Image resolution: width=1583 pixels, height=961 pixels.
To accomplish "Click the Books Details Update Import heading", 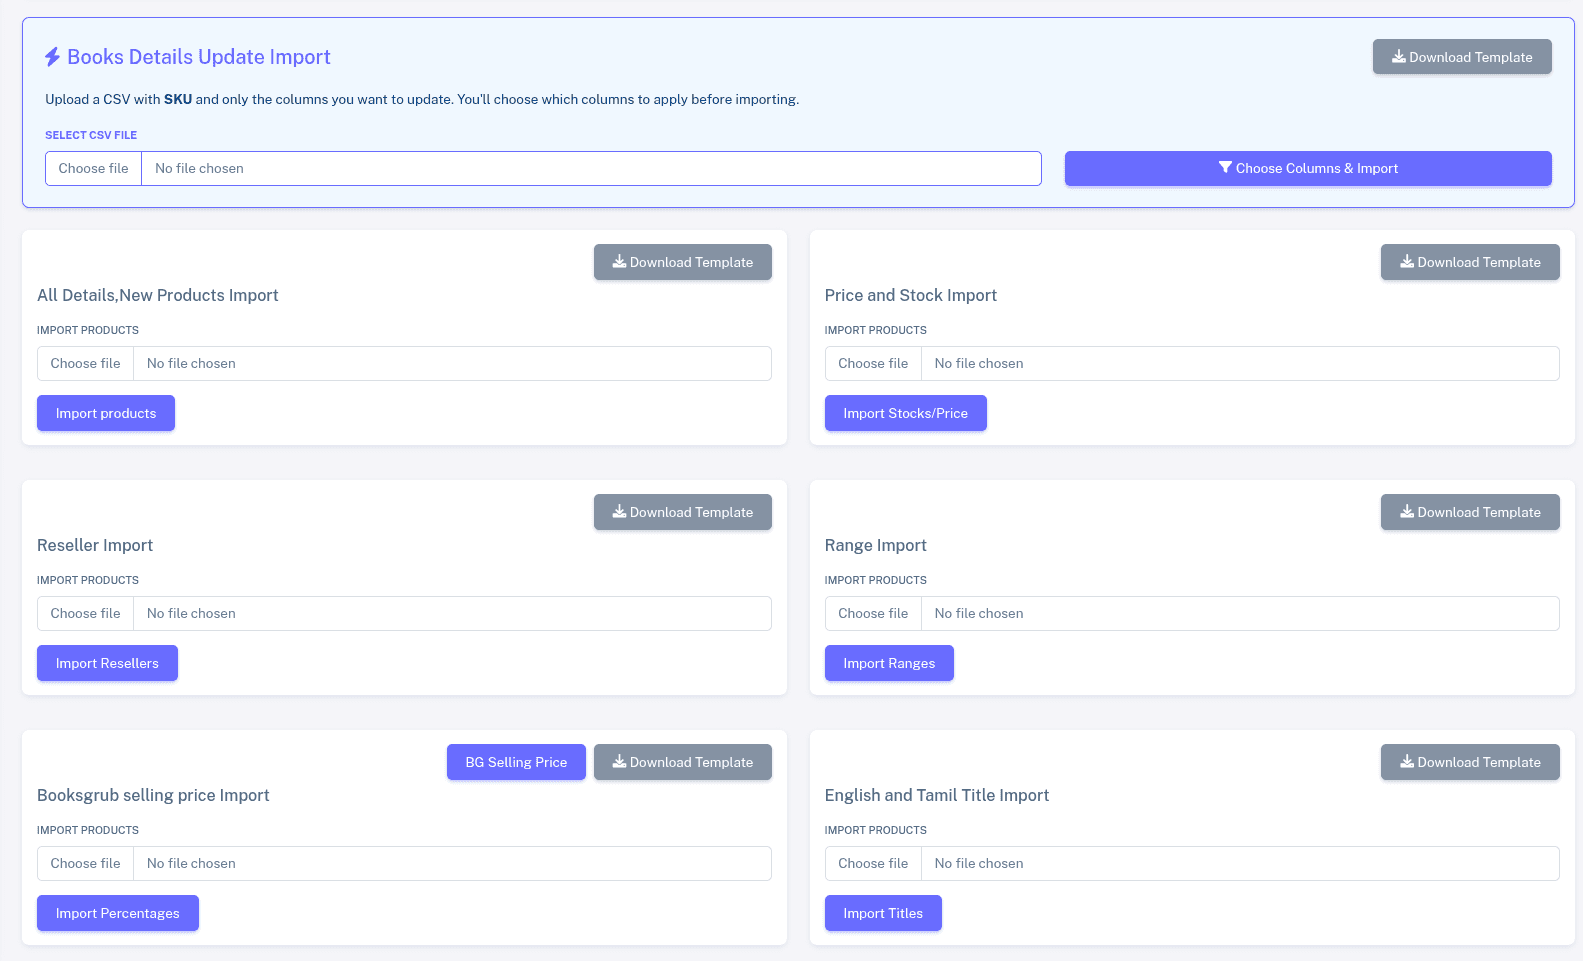I will [x=199, y=57].
